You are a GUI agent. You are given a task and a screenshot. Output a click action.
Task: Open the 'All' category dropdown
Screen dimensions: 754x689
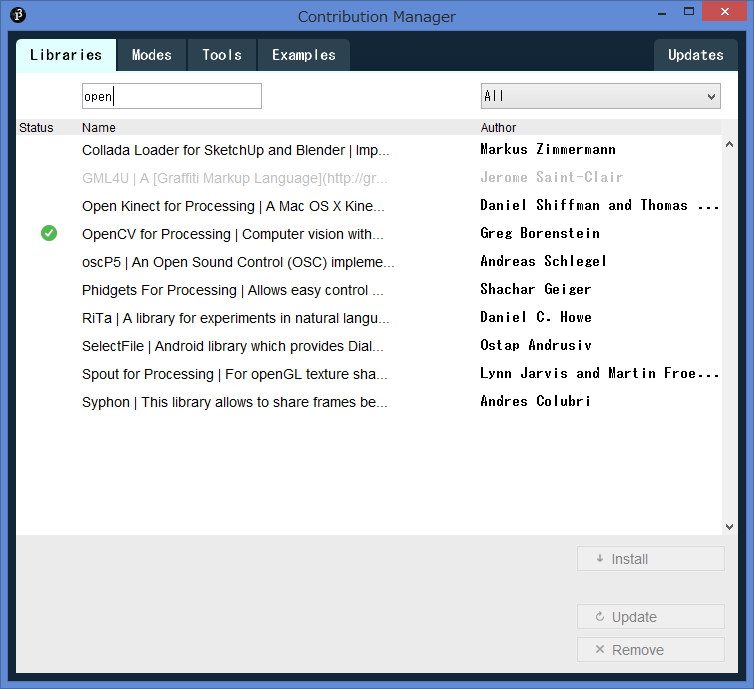coord(601,96)
